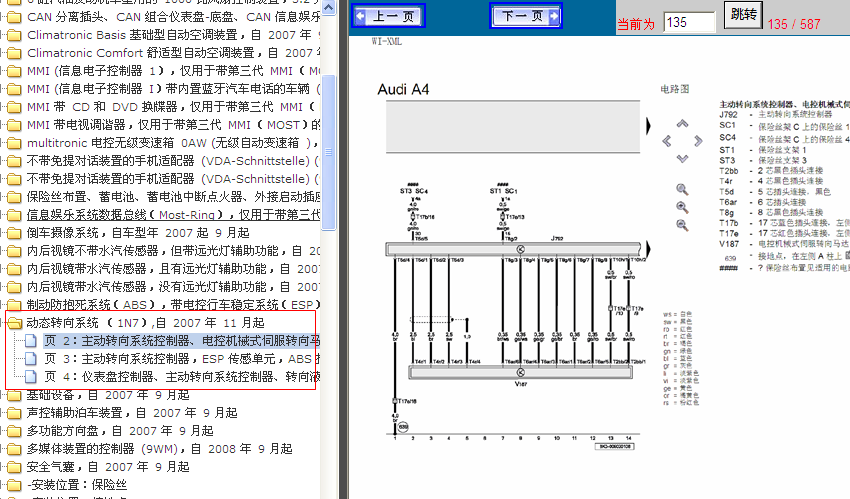Click the folder icon beside 安全气囊

pos(15,466)
